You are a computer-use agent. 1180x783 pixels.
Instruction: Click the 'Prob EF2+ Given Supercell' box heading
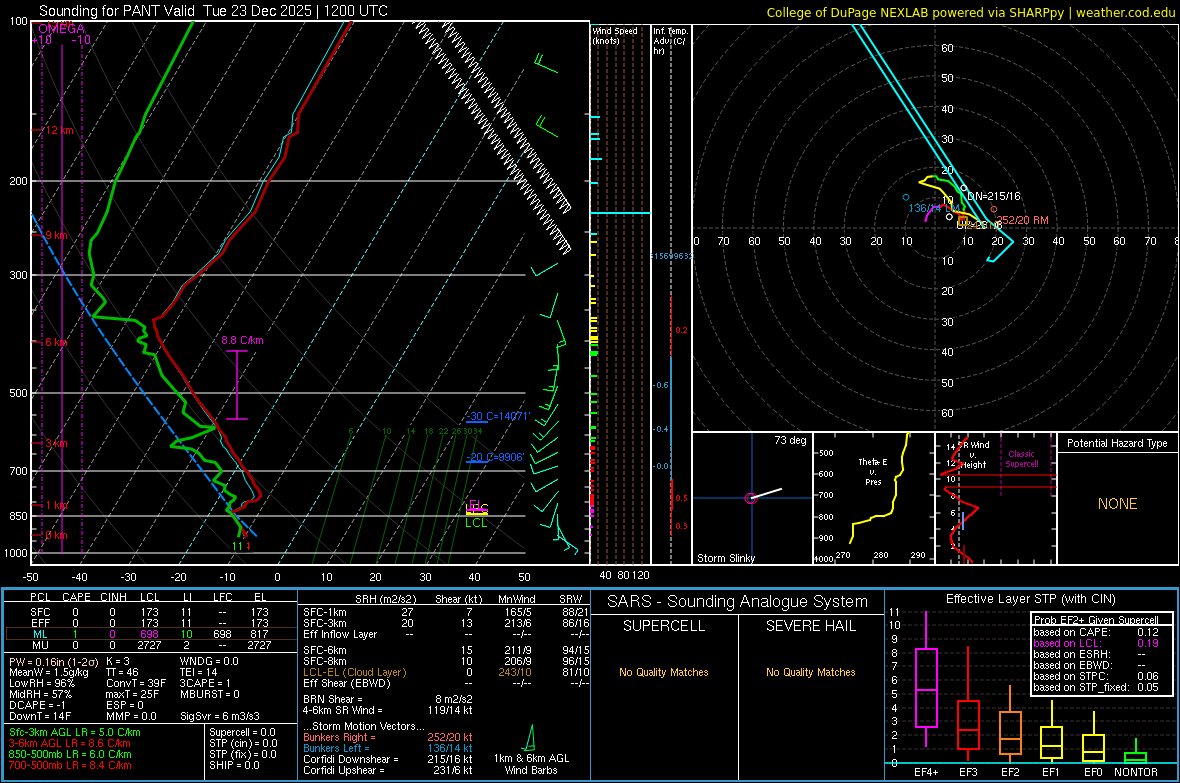[x=1096, y=620]
